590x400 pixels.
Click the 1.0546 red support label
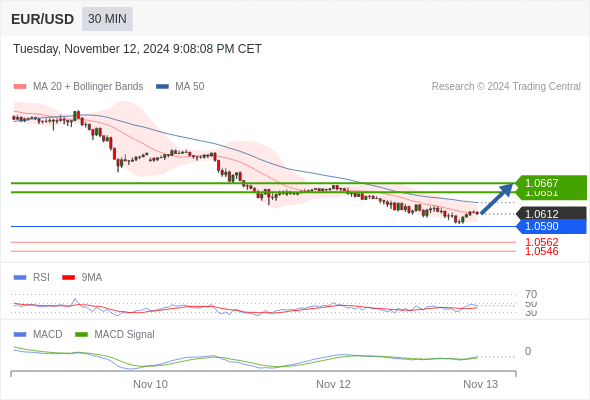(x=541, y=251)
